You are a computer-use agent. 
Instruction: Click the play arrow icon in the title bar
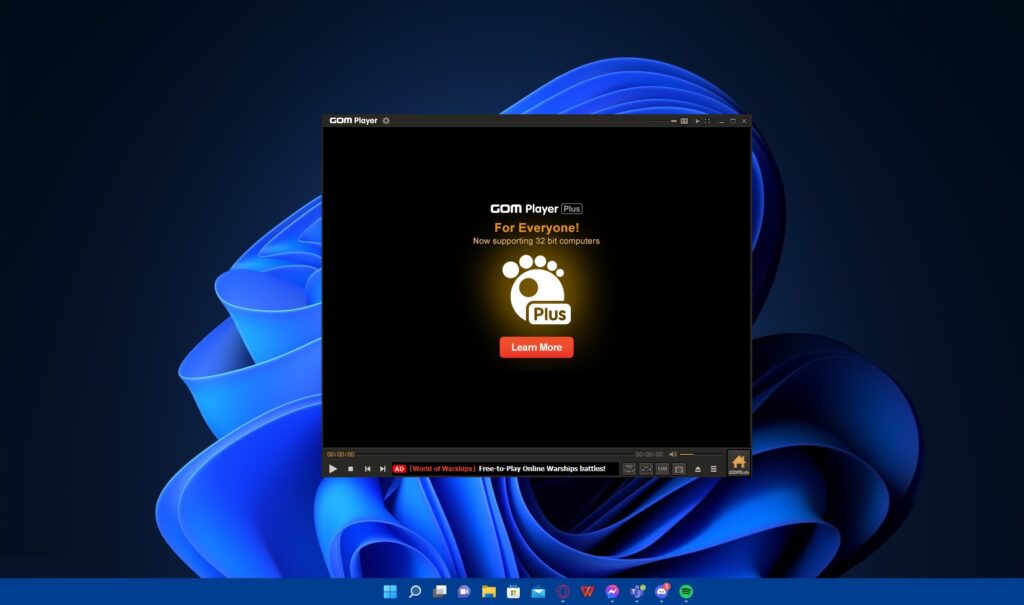(x=697, y=121)
